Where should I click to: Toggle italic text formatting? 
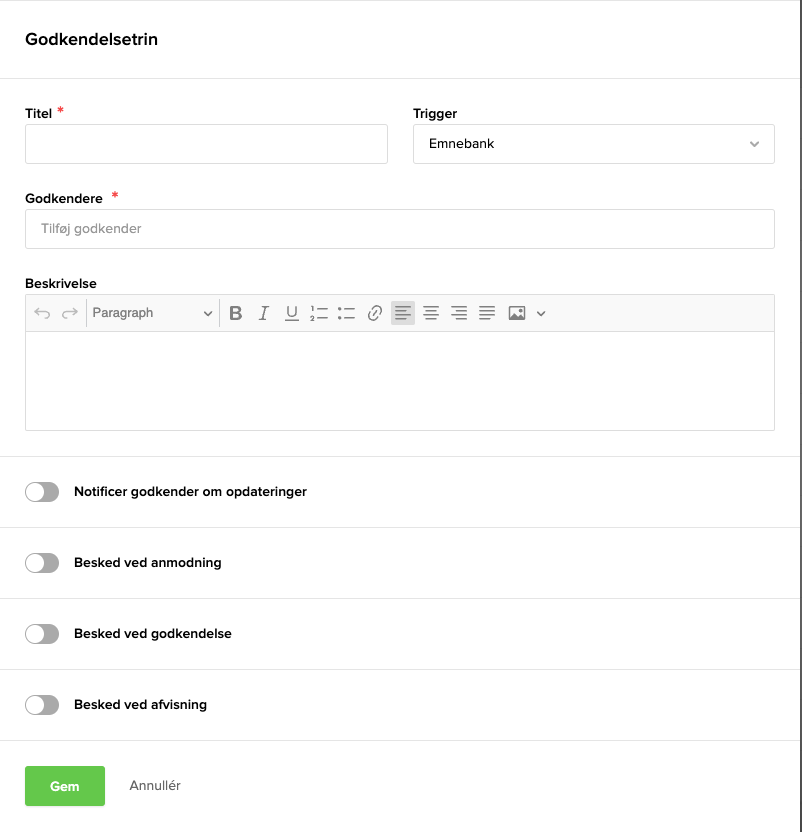click(x=264, y=313)
